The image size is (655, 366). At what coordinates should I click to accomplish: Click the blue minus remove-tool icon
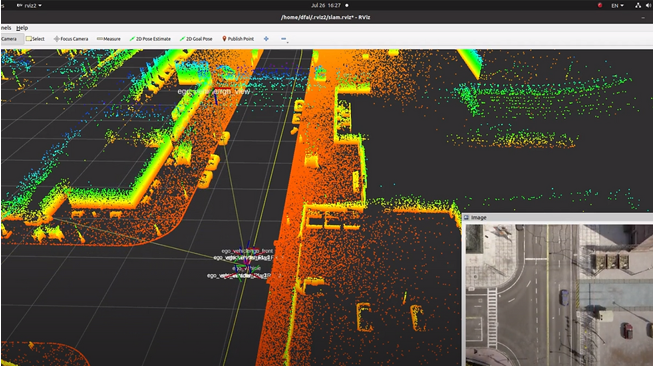(284, 39)
